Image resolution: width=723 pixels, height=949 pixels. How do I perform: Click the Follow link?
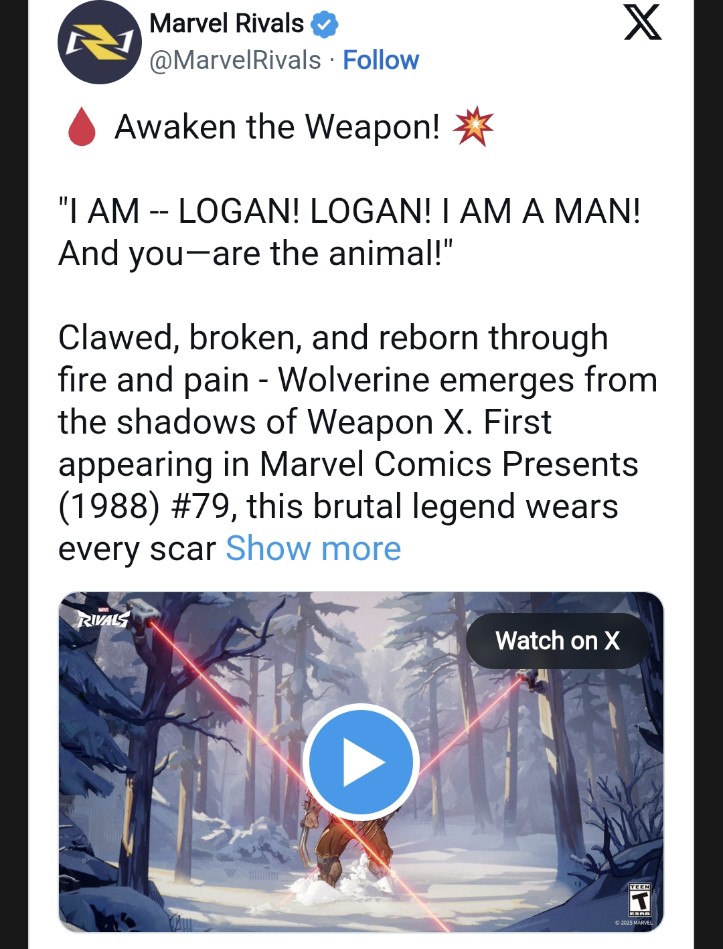click(x=381, y=60)
